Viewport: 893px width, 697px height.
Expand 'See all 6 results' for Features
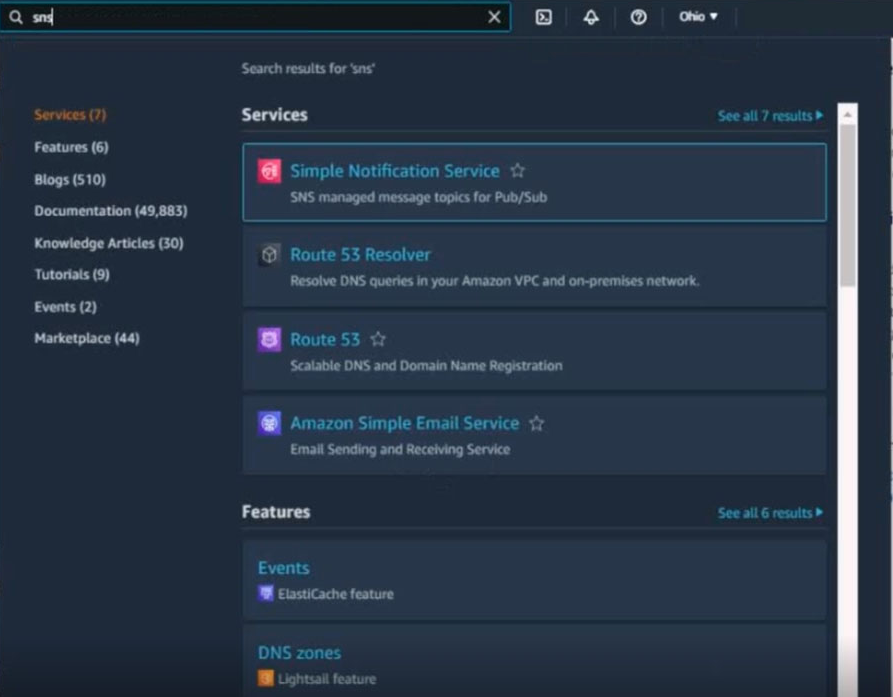pyautogui.click(x=770, y=513)
